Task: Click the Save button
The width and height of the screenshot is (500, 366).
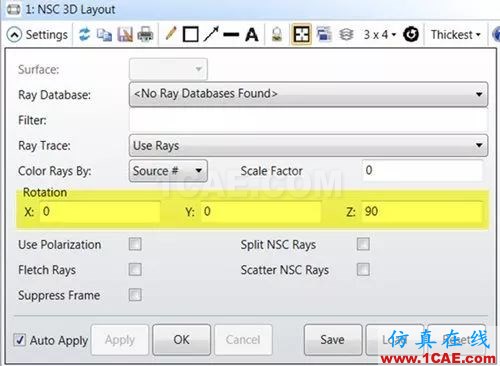Action: (333, 340)
